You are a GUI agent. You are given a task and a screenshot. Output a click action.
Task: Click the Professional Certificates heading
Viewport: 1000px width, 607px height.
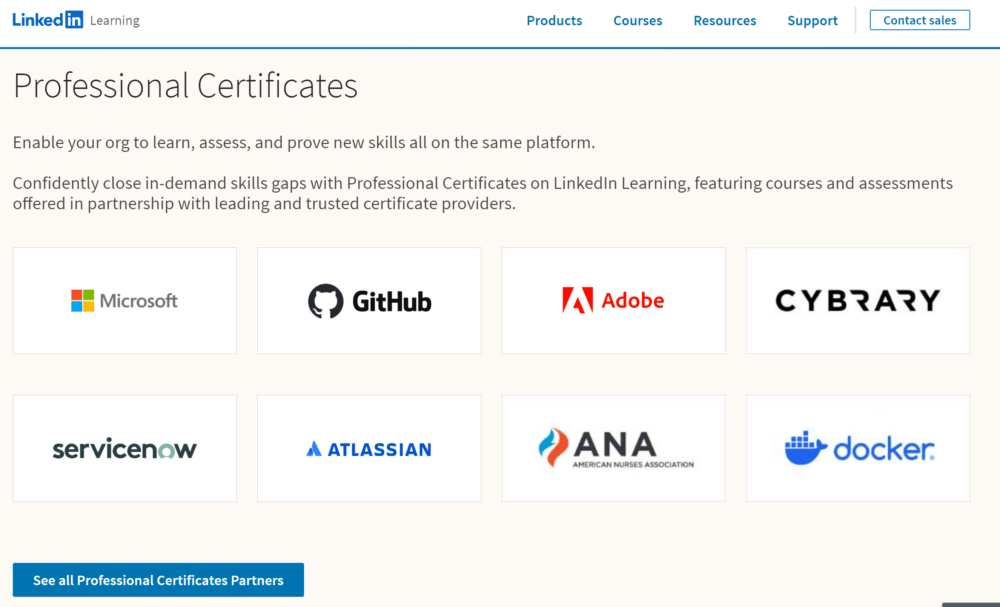(185, 86)
